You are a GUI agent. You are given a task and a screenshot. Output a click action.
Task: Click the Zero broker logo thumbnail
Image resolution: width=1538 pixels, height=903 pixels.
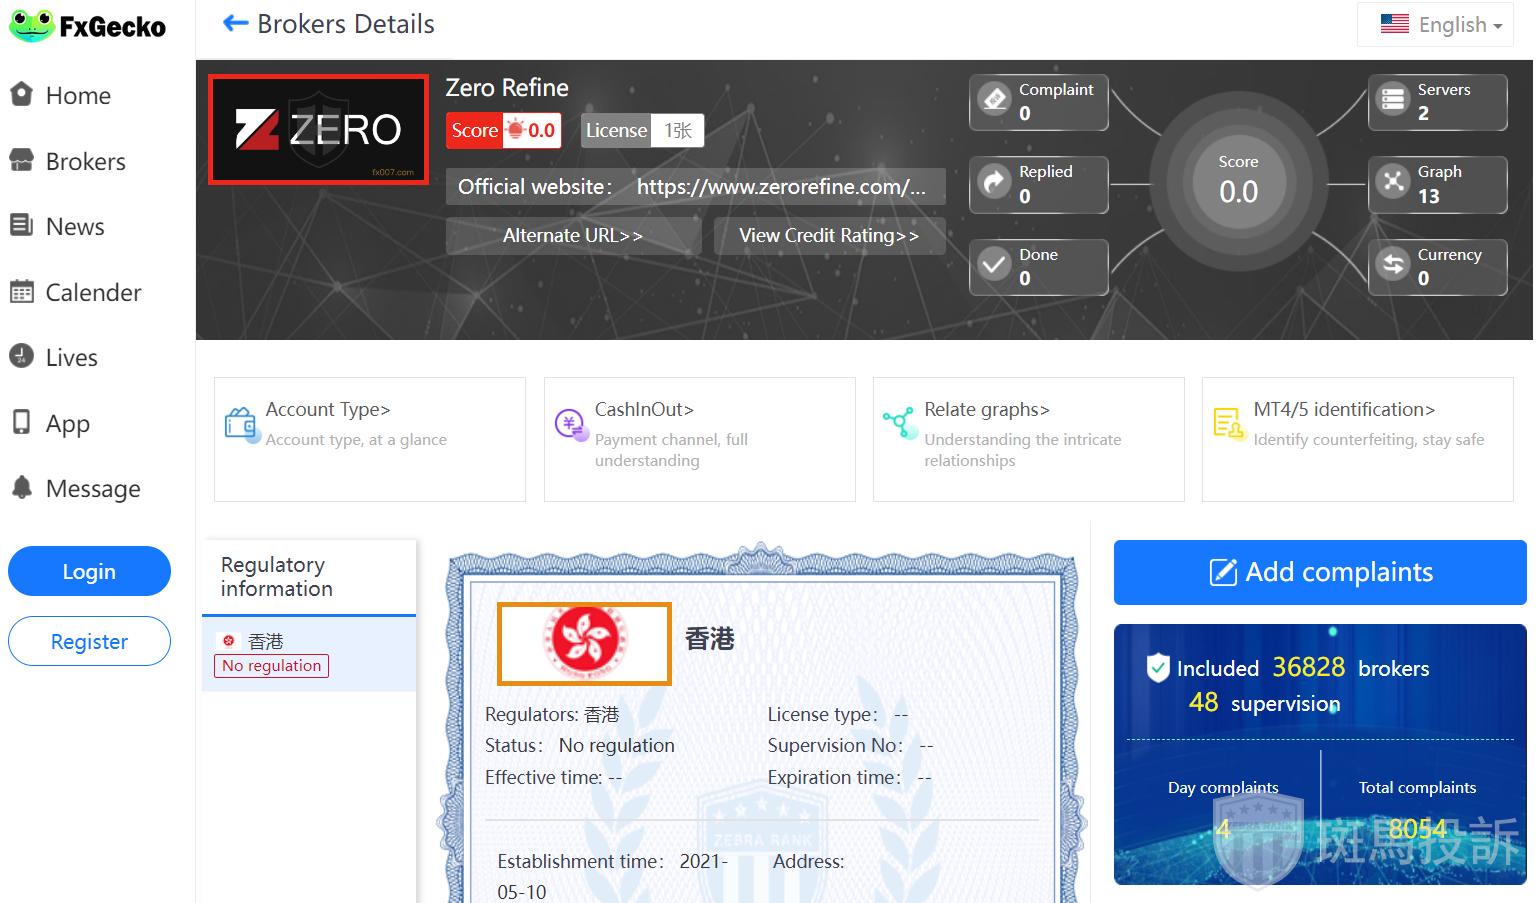pos(318,130)
